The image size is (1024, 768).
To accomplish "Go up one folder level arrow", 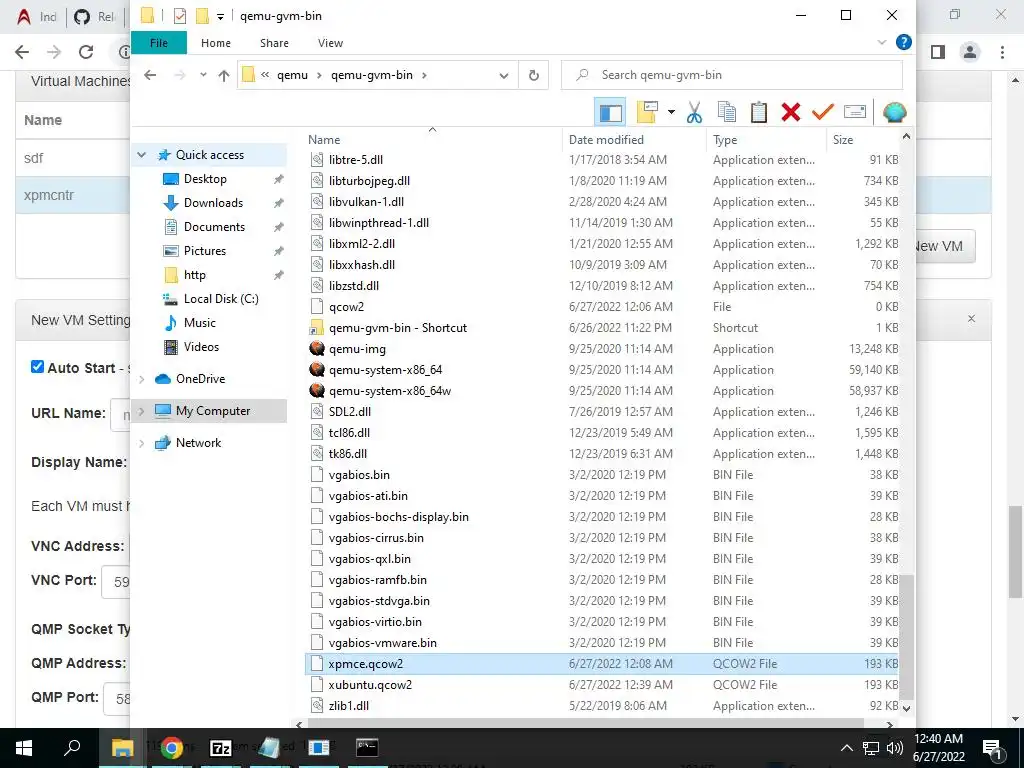I will point(224,76).
